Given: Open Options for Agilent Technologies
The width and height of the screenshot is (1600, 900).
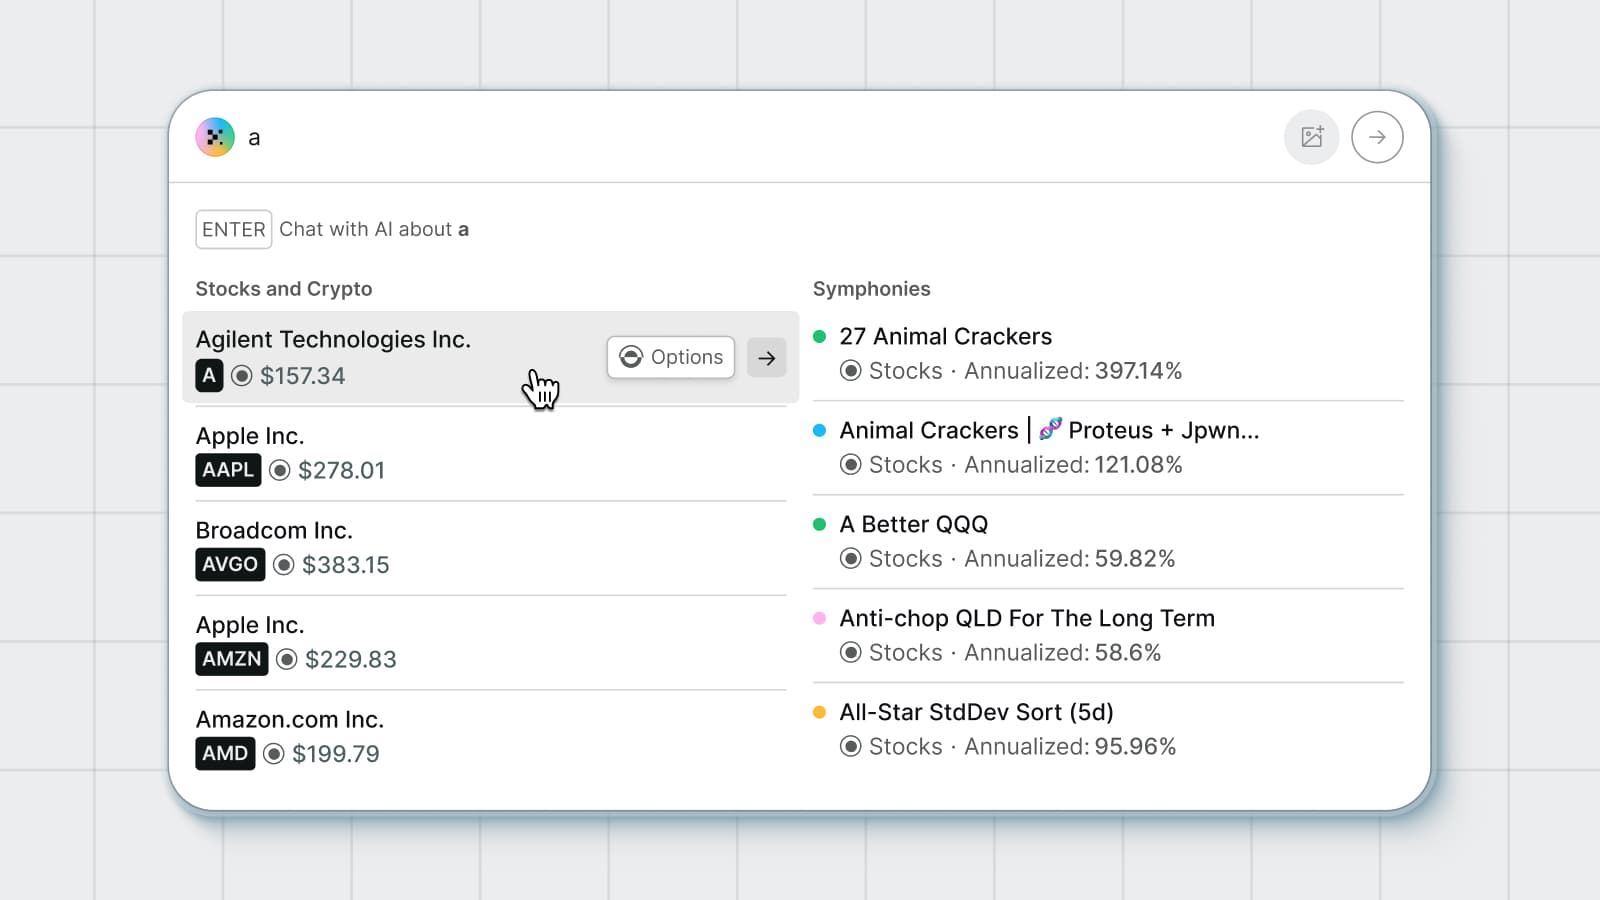Looking at the screenshot, I should 671,357.
